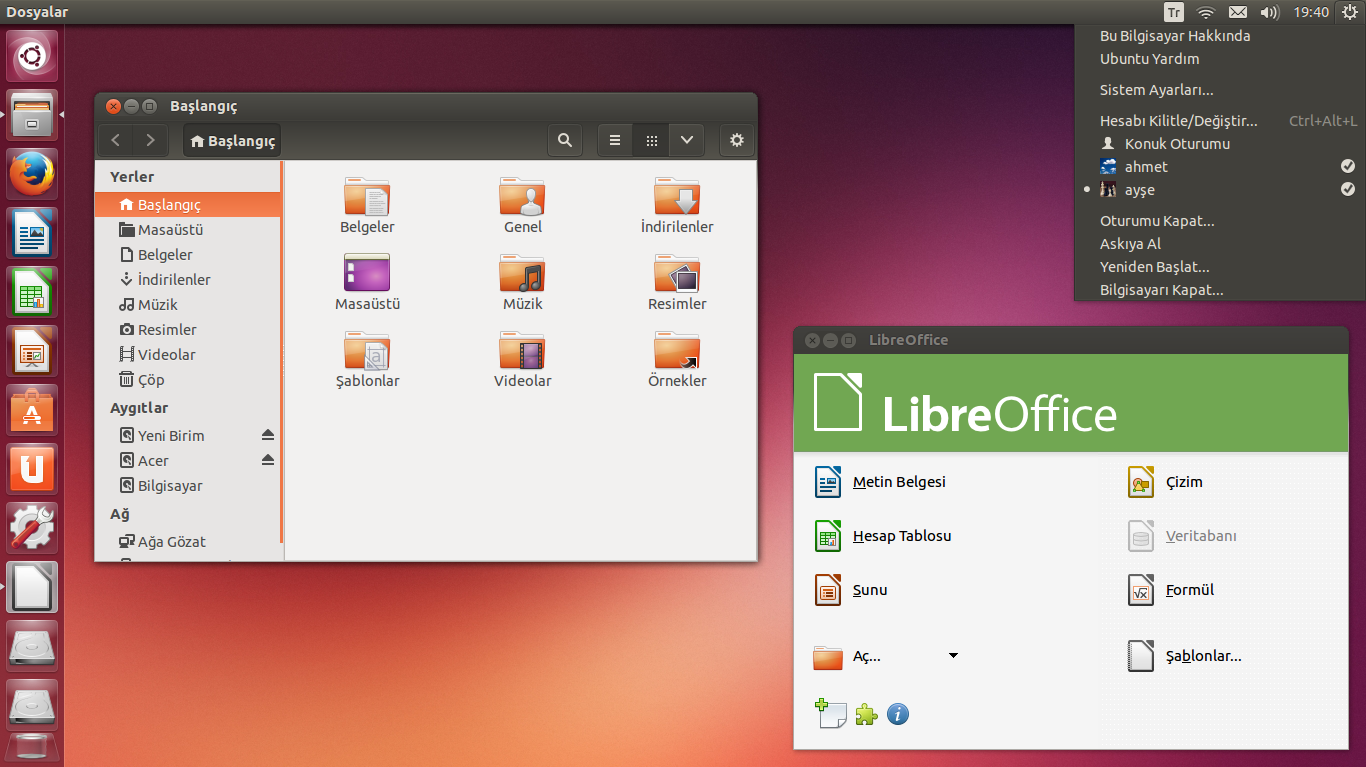Viewport: 1366px width, 767px height.
Task: Expand the view options chevron dropdown
Action: [x=687, y=141]
